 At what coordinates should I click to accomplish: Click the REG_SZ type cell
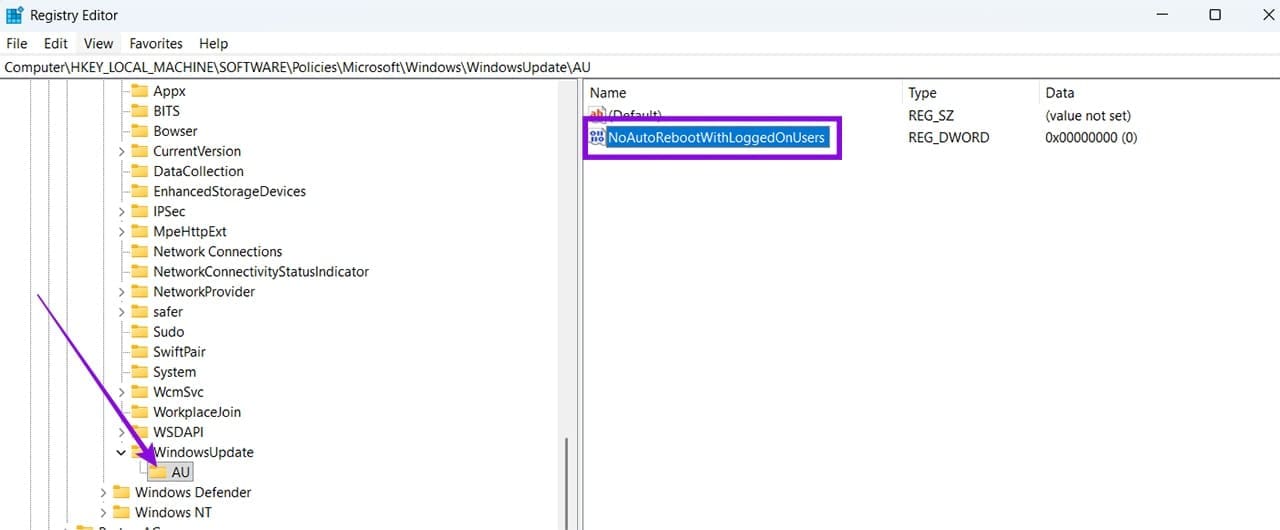pyautogui.click(x=931, y=115)
